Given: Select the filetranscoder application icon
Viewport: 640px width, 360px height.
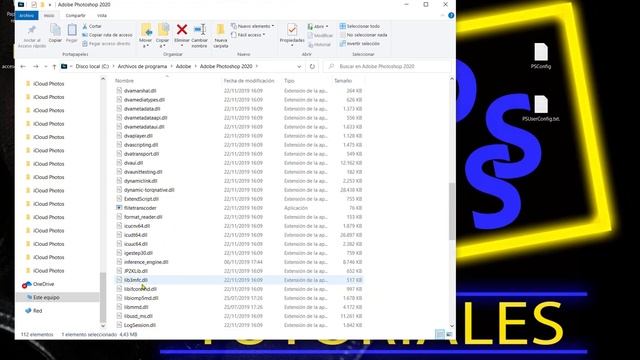Looking at the screenshot, I should tap(119, 208).
